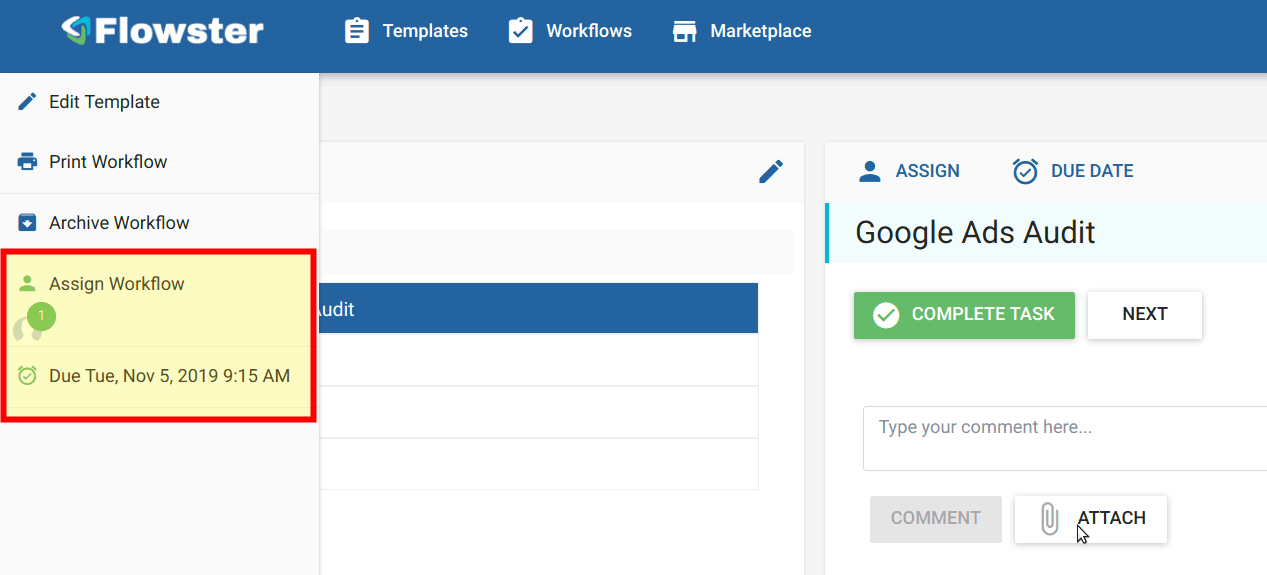Click the archive box icon
Viewport: 1267px width, 575px height.
pyautogui.click(x=27, y=222)
